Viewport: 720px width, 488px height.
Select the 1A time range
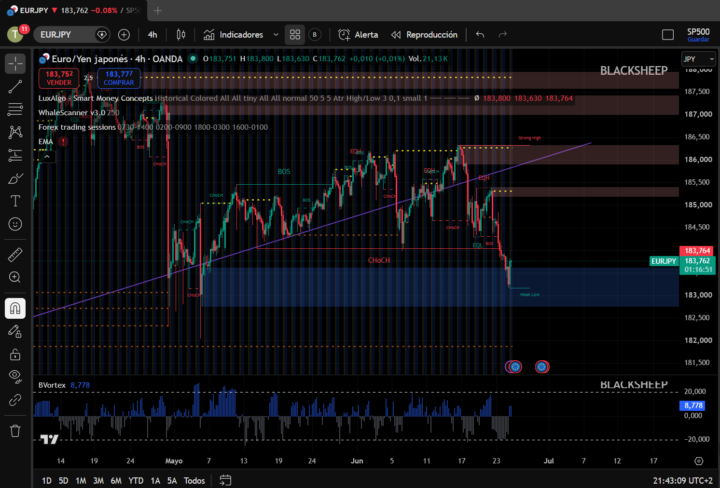coord(156,481)
